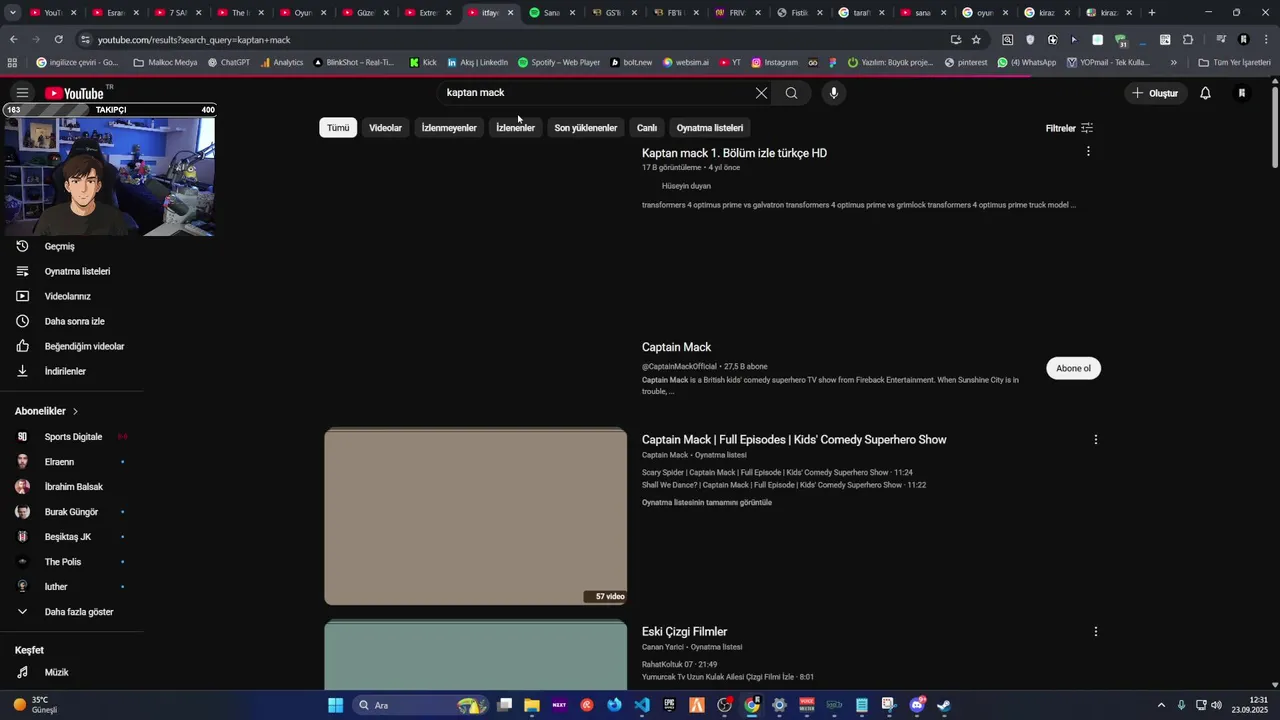Open Scary Spider episode in playlist

(x=777, y=472)
